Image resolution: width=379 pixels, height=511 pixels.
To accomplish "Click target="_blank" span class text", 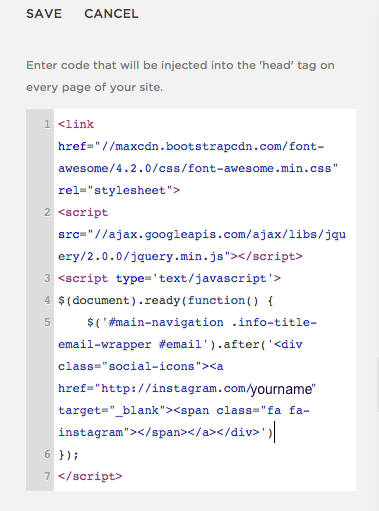I will coord(184,411).
